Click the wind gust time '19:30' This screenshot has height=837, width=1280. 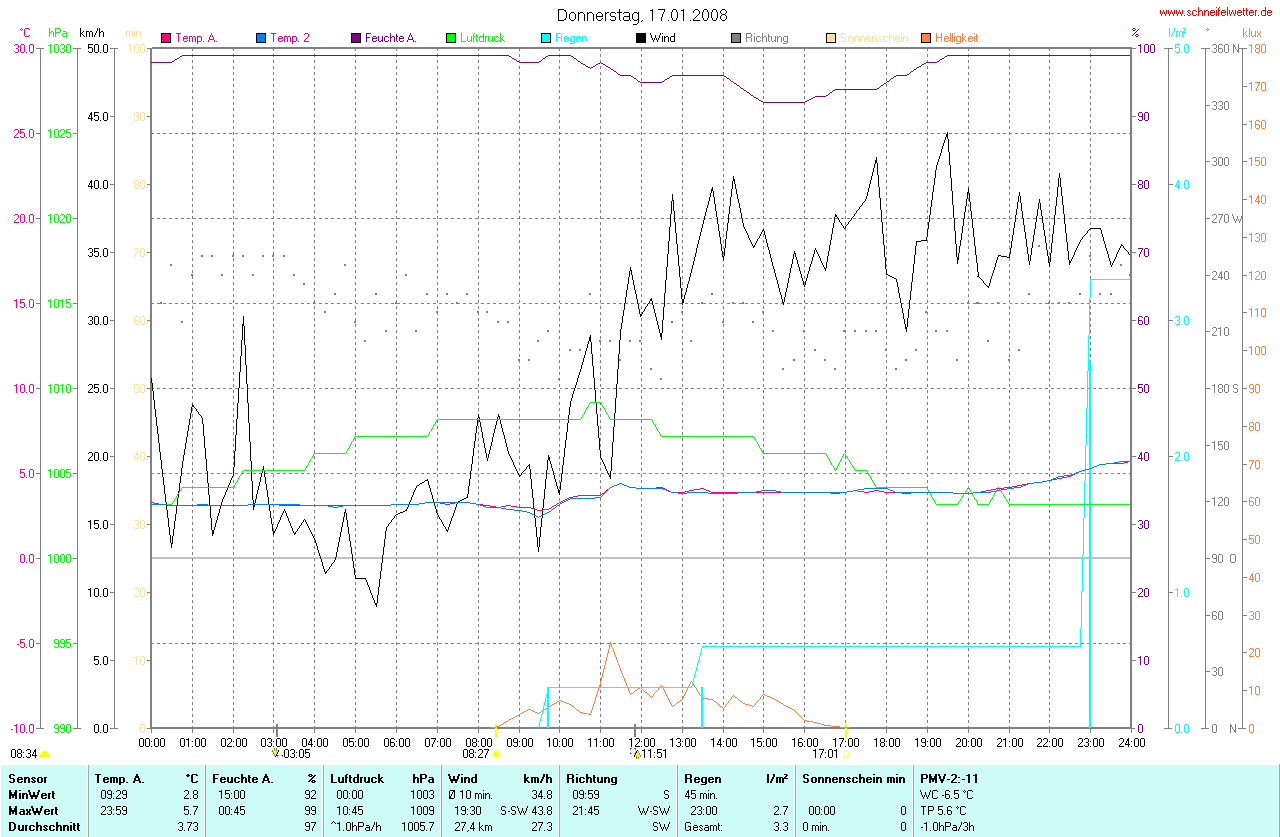pos(468,811)
